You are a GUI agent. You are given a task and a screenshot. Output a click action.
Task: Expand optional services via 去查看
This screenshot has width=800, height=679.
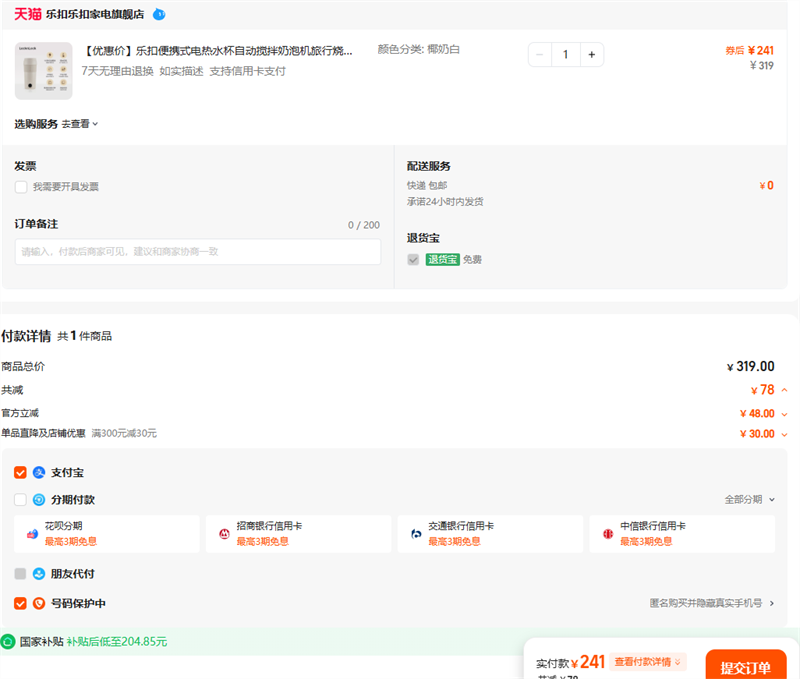[80, 124]
